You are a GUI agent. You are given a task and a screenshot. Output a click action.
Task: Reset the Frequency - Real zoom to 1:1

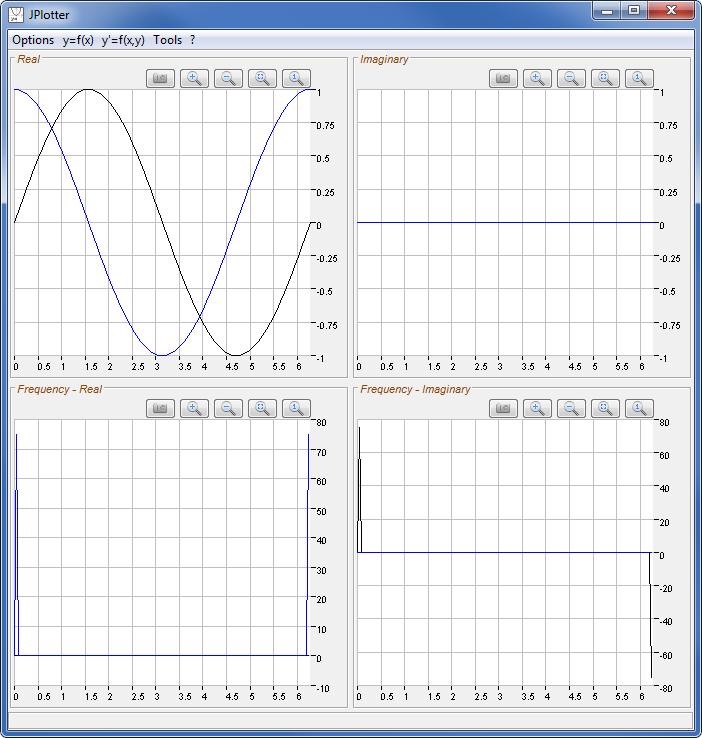[x=297, y=407]
